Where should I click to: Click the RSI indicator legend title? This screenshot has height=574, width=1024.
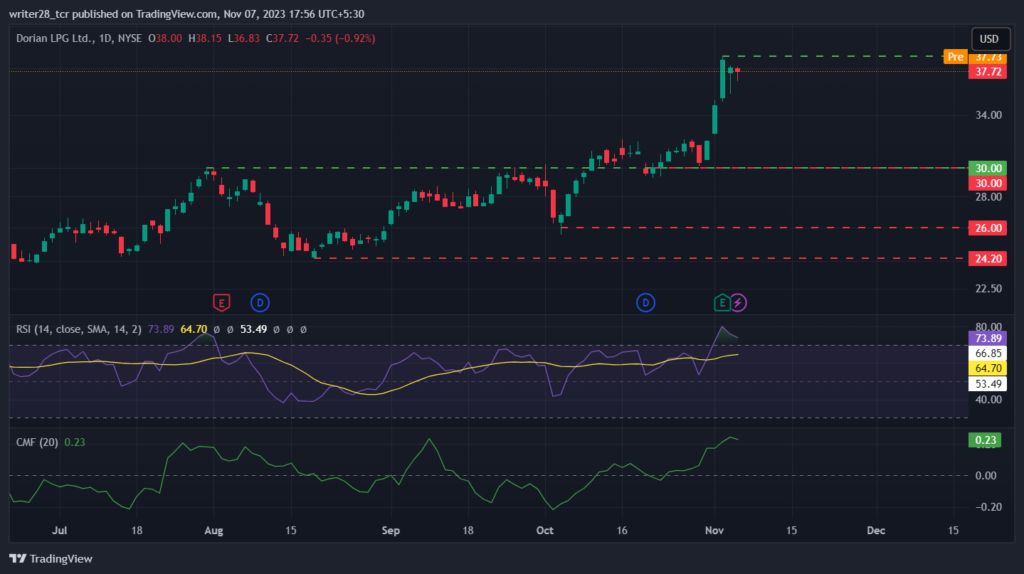[78, 329]
